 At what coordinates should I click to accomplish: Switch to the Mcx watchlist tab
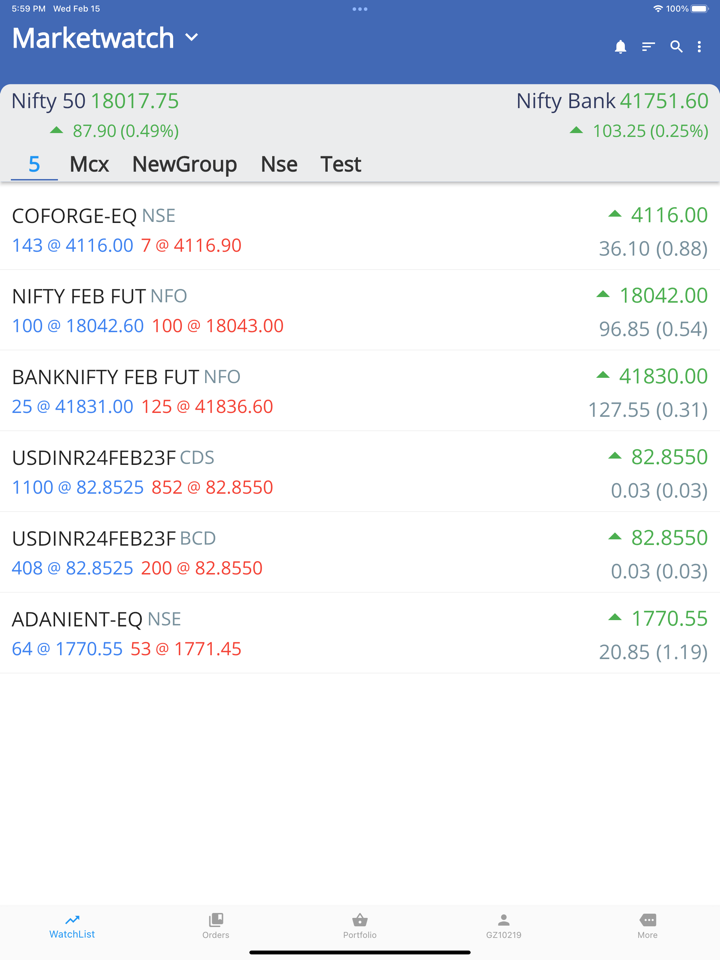coord(89,164)
